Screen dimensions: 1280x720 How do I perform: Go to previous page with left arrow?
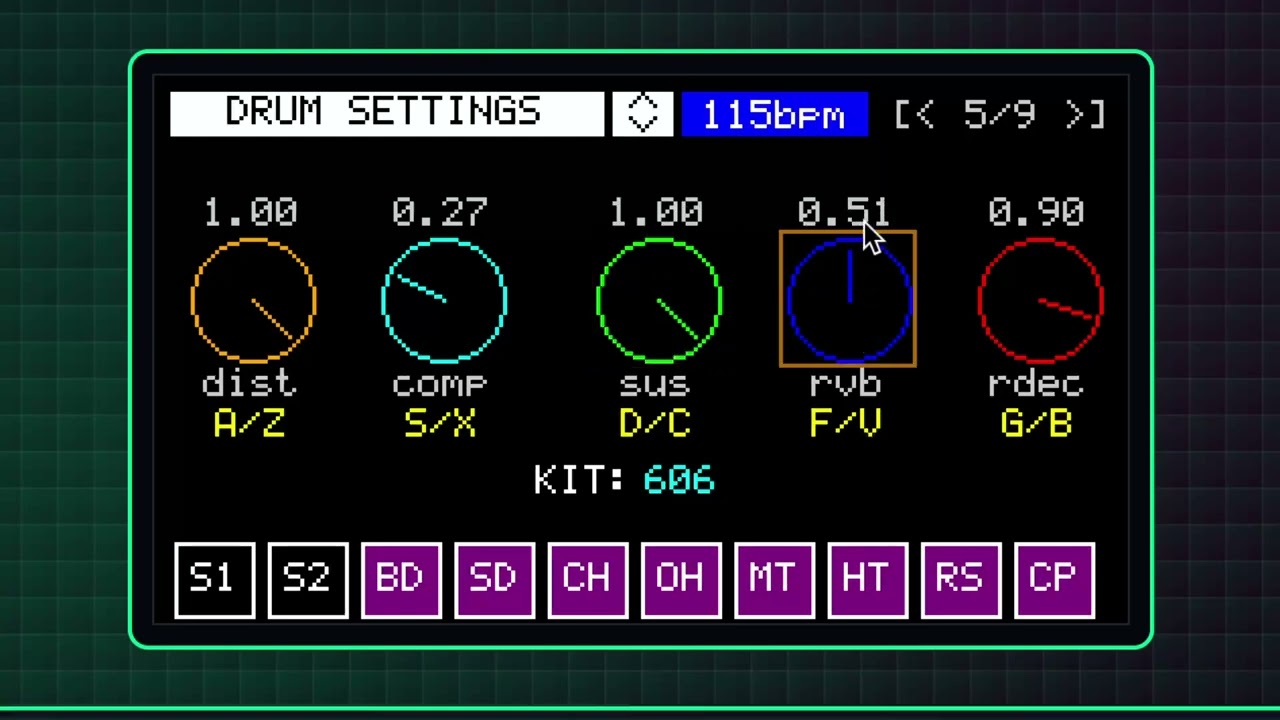pos(914,114)
